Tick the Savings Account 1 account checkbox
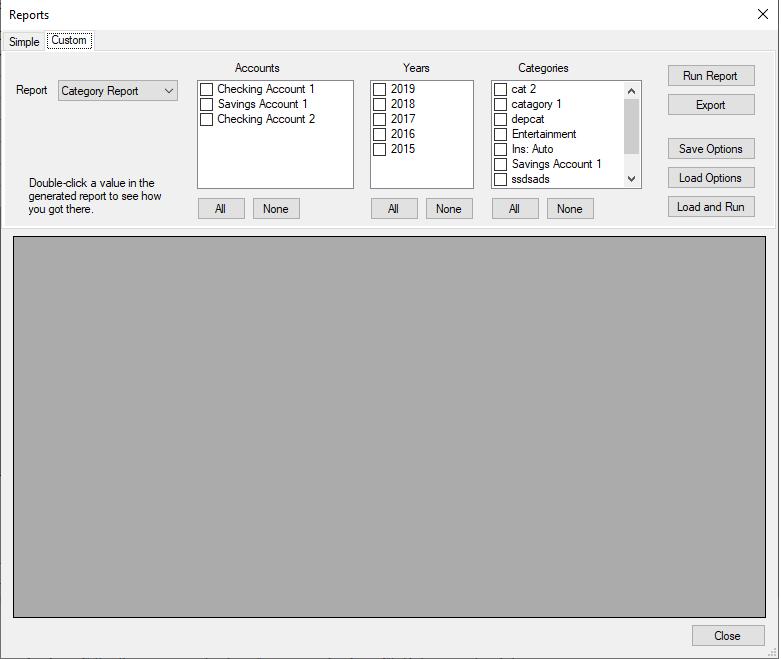The width and height of the screenshot is (781, 659). pyautogui.click(x=207, y=105)
